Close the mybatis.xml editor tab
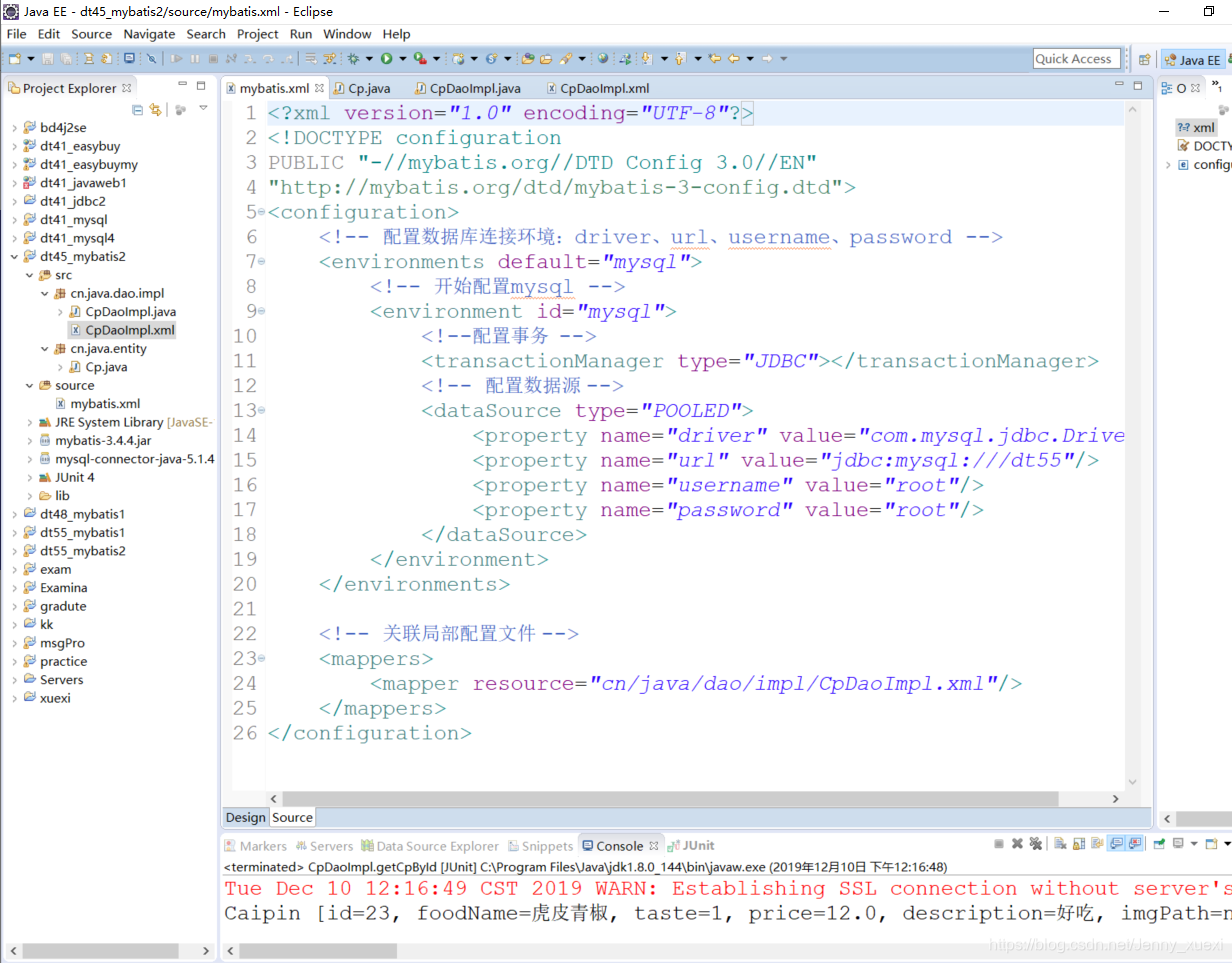1232x963 pixels. coord(320,88)
